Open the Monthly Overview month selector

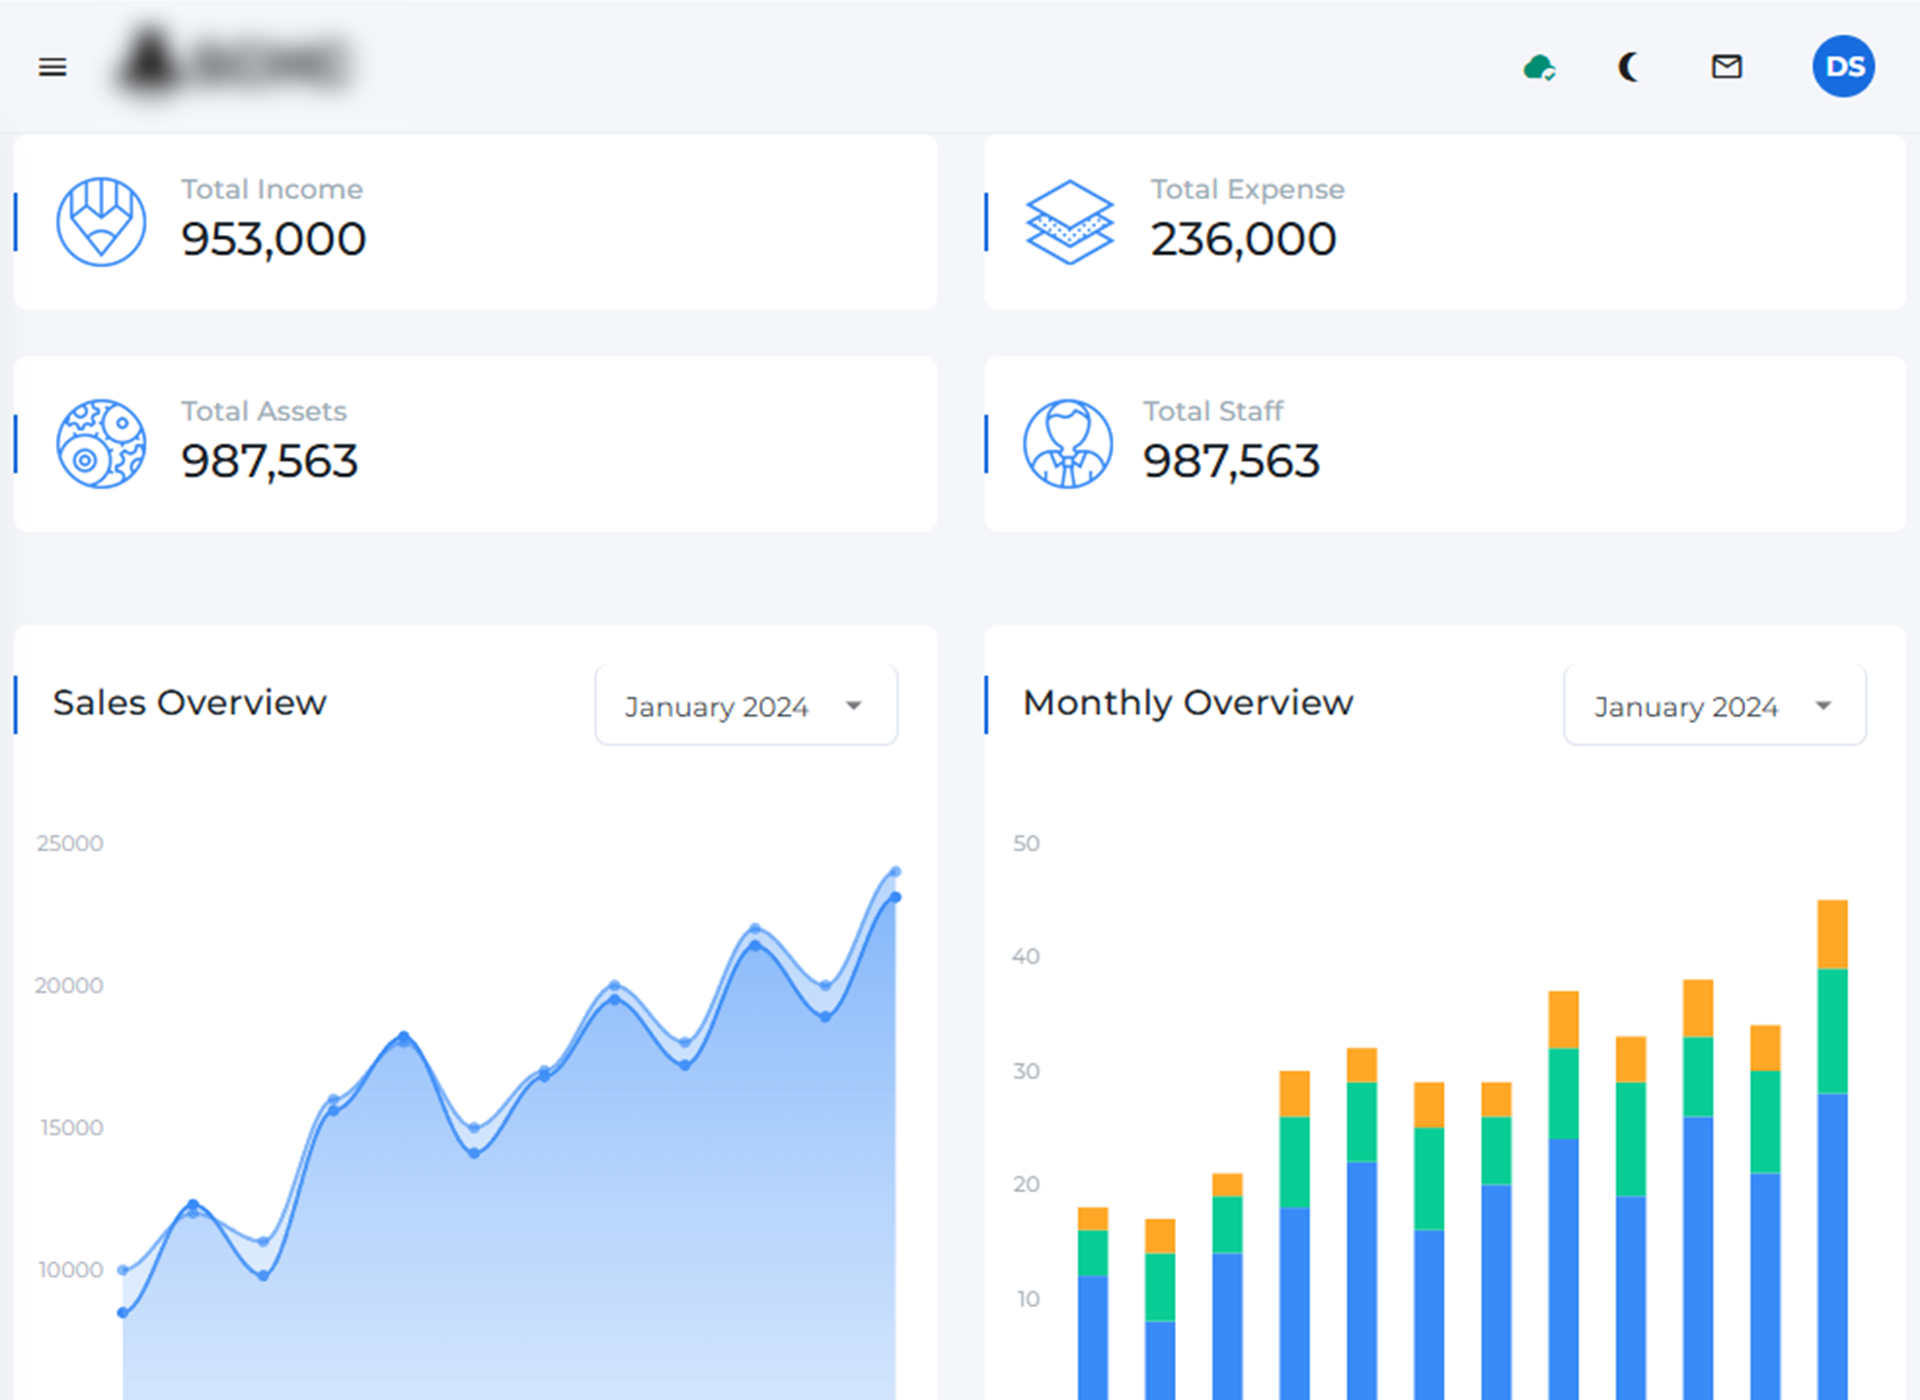click(1714, 705)
